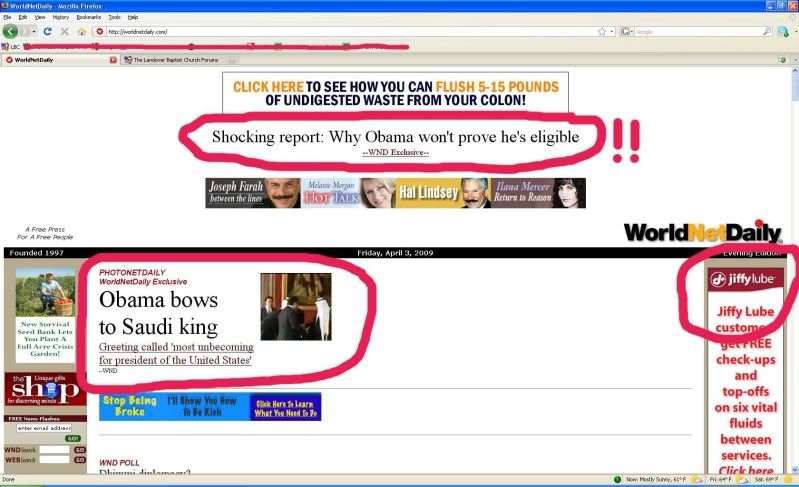Go back with the green Back arrow

point(10,31)
